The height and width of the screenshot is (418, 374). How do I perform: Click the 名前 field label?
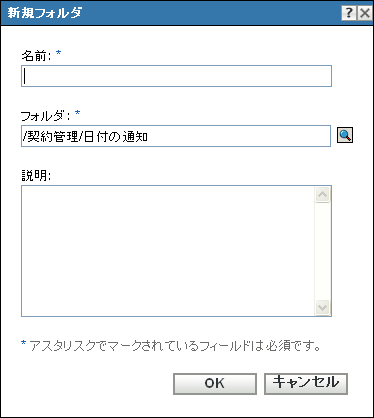(x=36, y=55)
